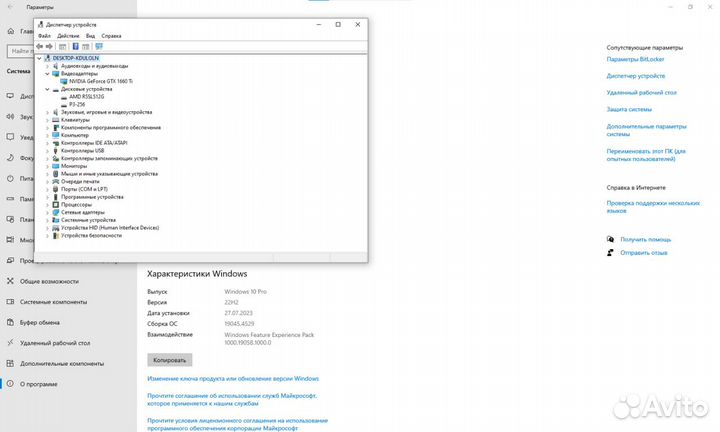Click the Удаленный рабочий стол sidebar icon

(x=11, y=342)
